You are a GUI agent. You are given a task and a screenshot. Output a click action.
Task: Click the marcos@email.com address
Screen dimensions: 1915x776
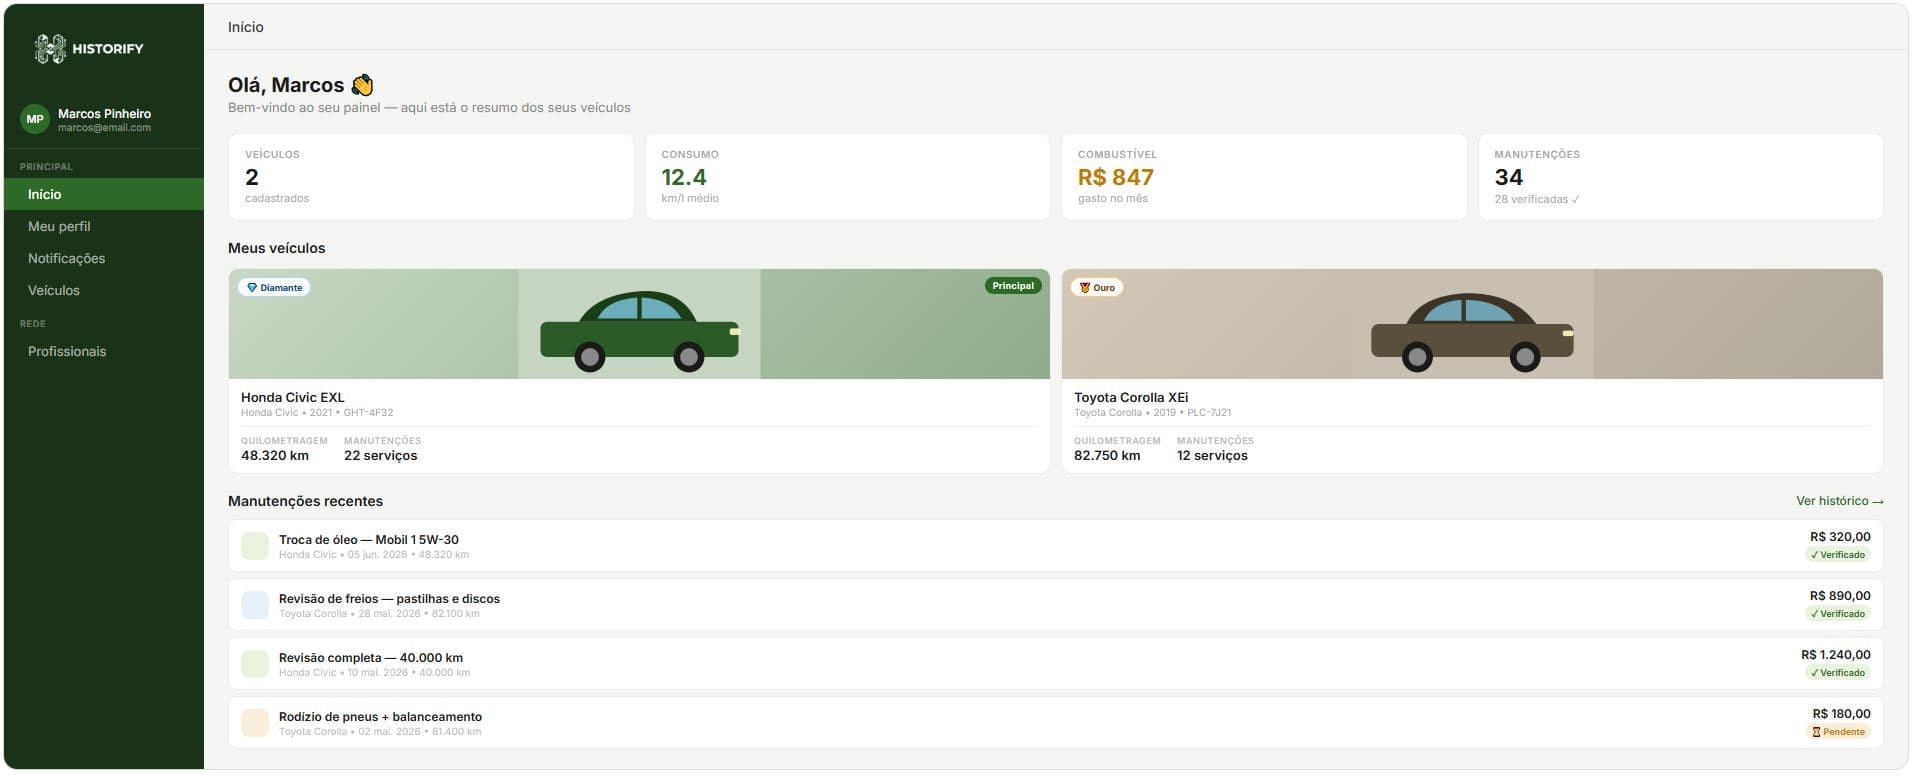104,128
